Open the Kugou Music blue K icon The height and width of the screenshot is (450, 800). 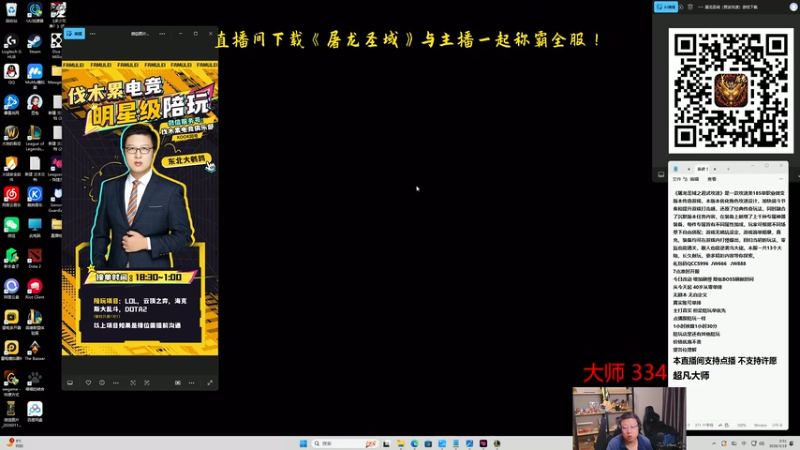35,196
